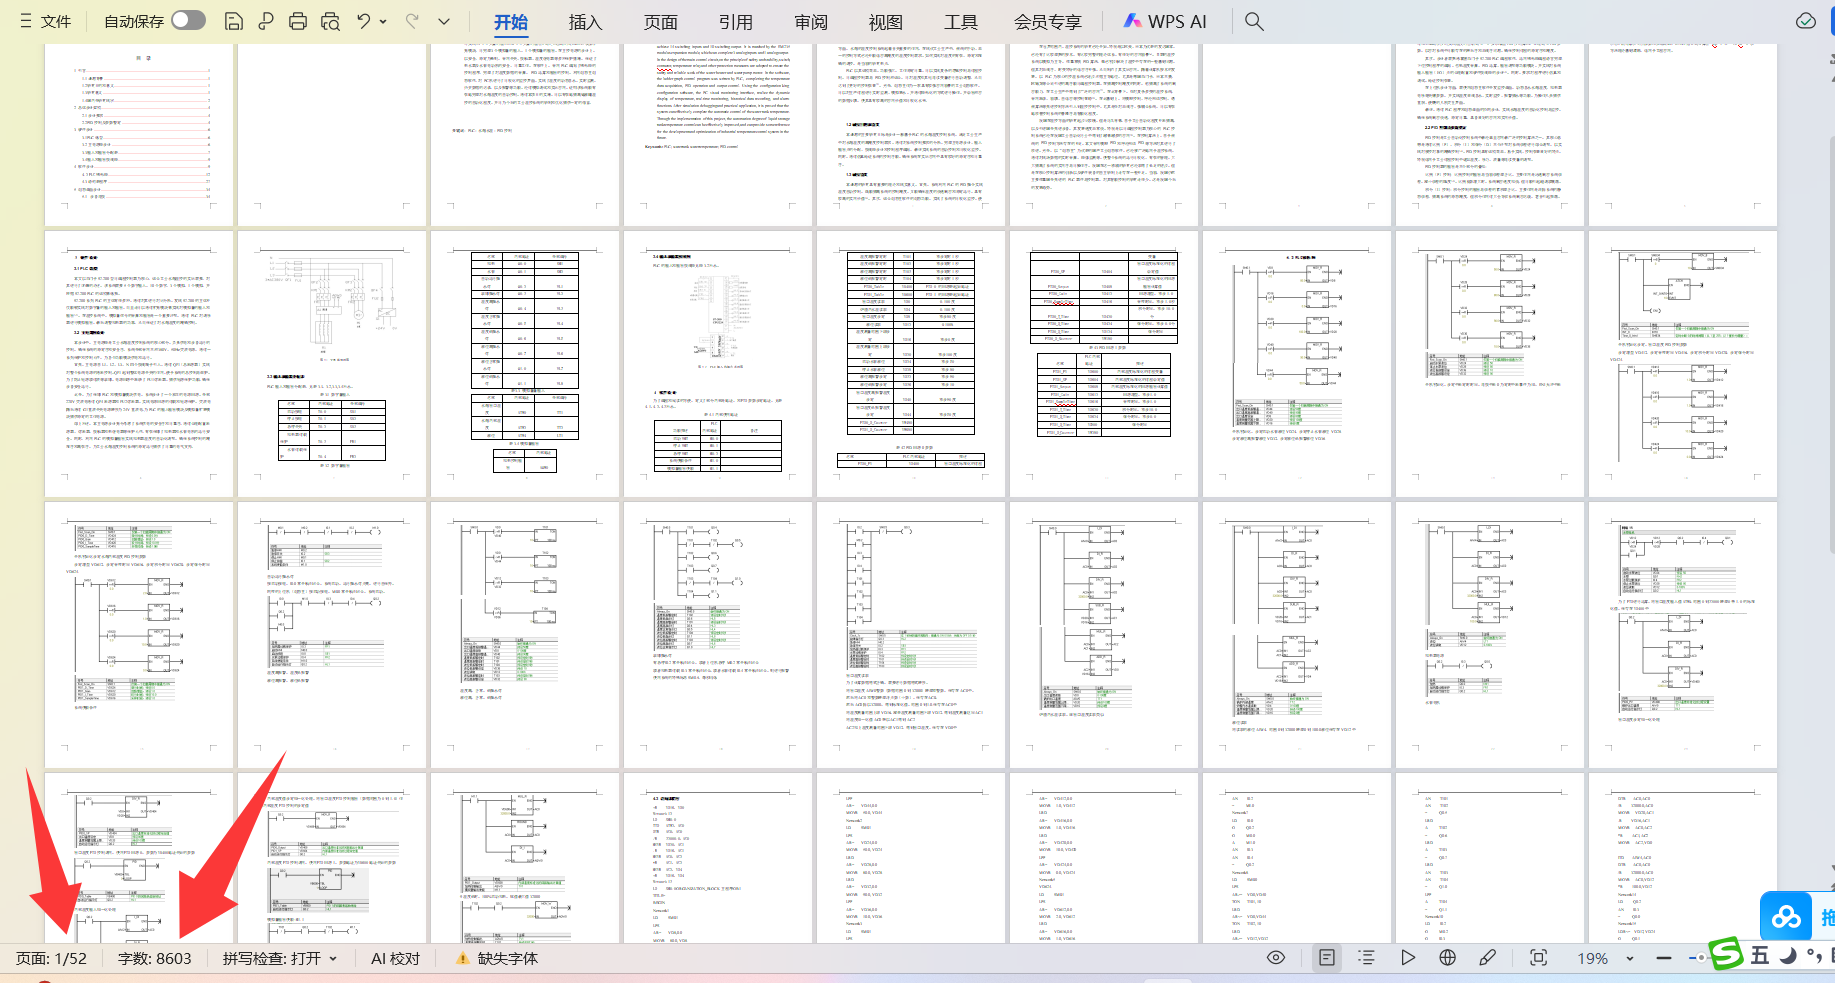Click the 字数: 8603 word count
This screenshot has height=983, width=1835.
point(155,958)
